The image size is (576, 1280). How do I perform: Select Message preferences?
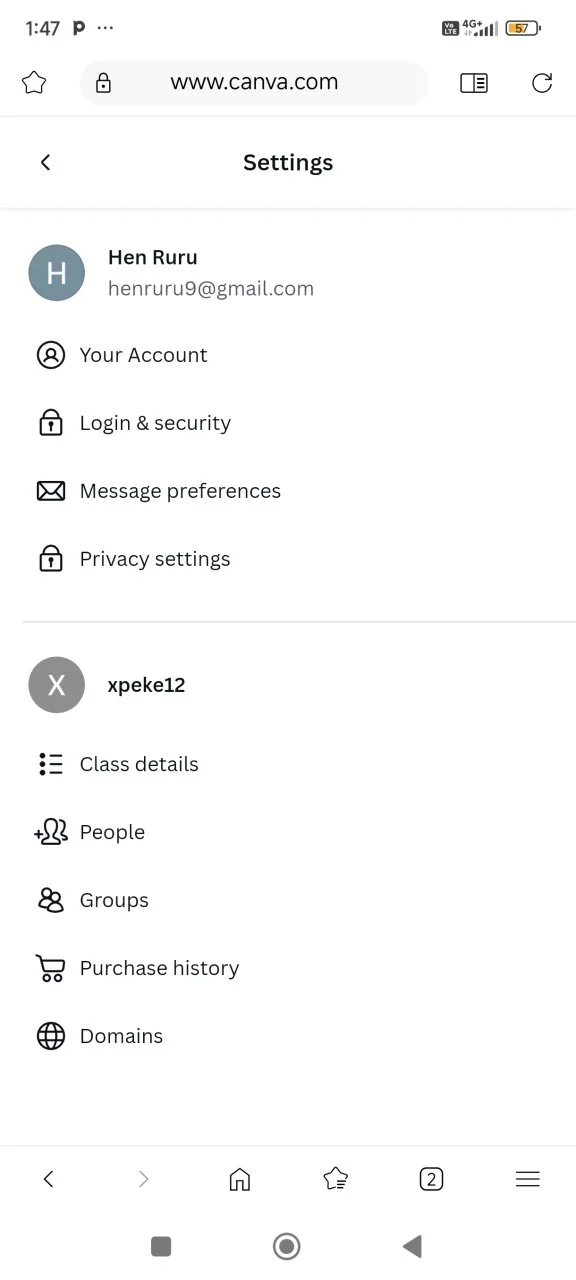tap(288, 491)
